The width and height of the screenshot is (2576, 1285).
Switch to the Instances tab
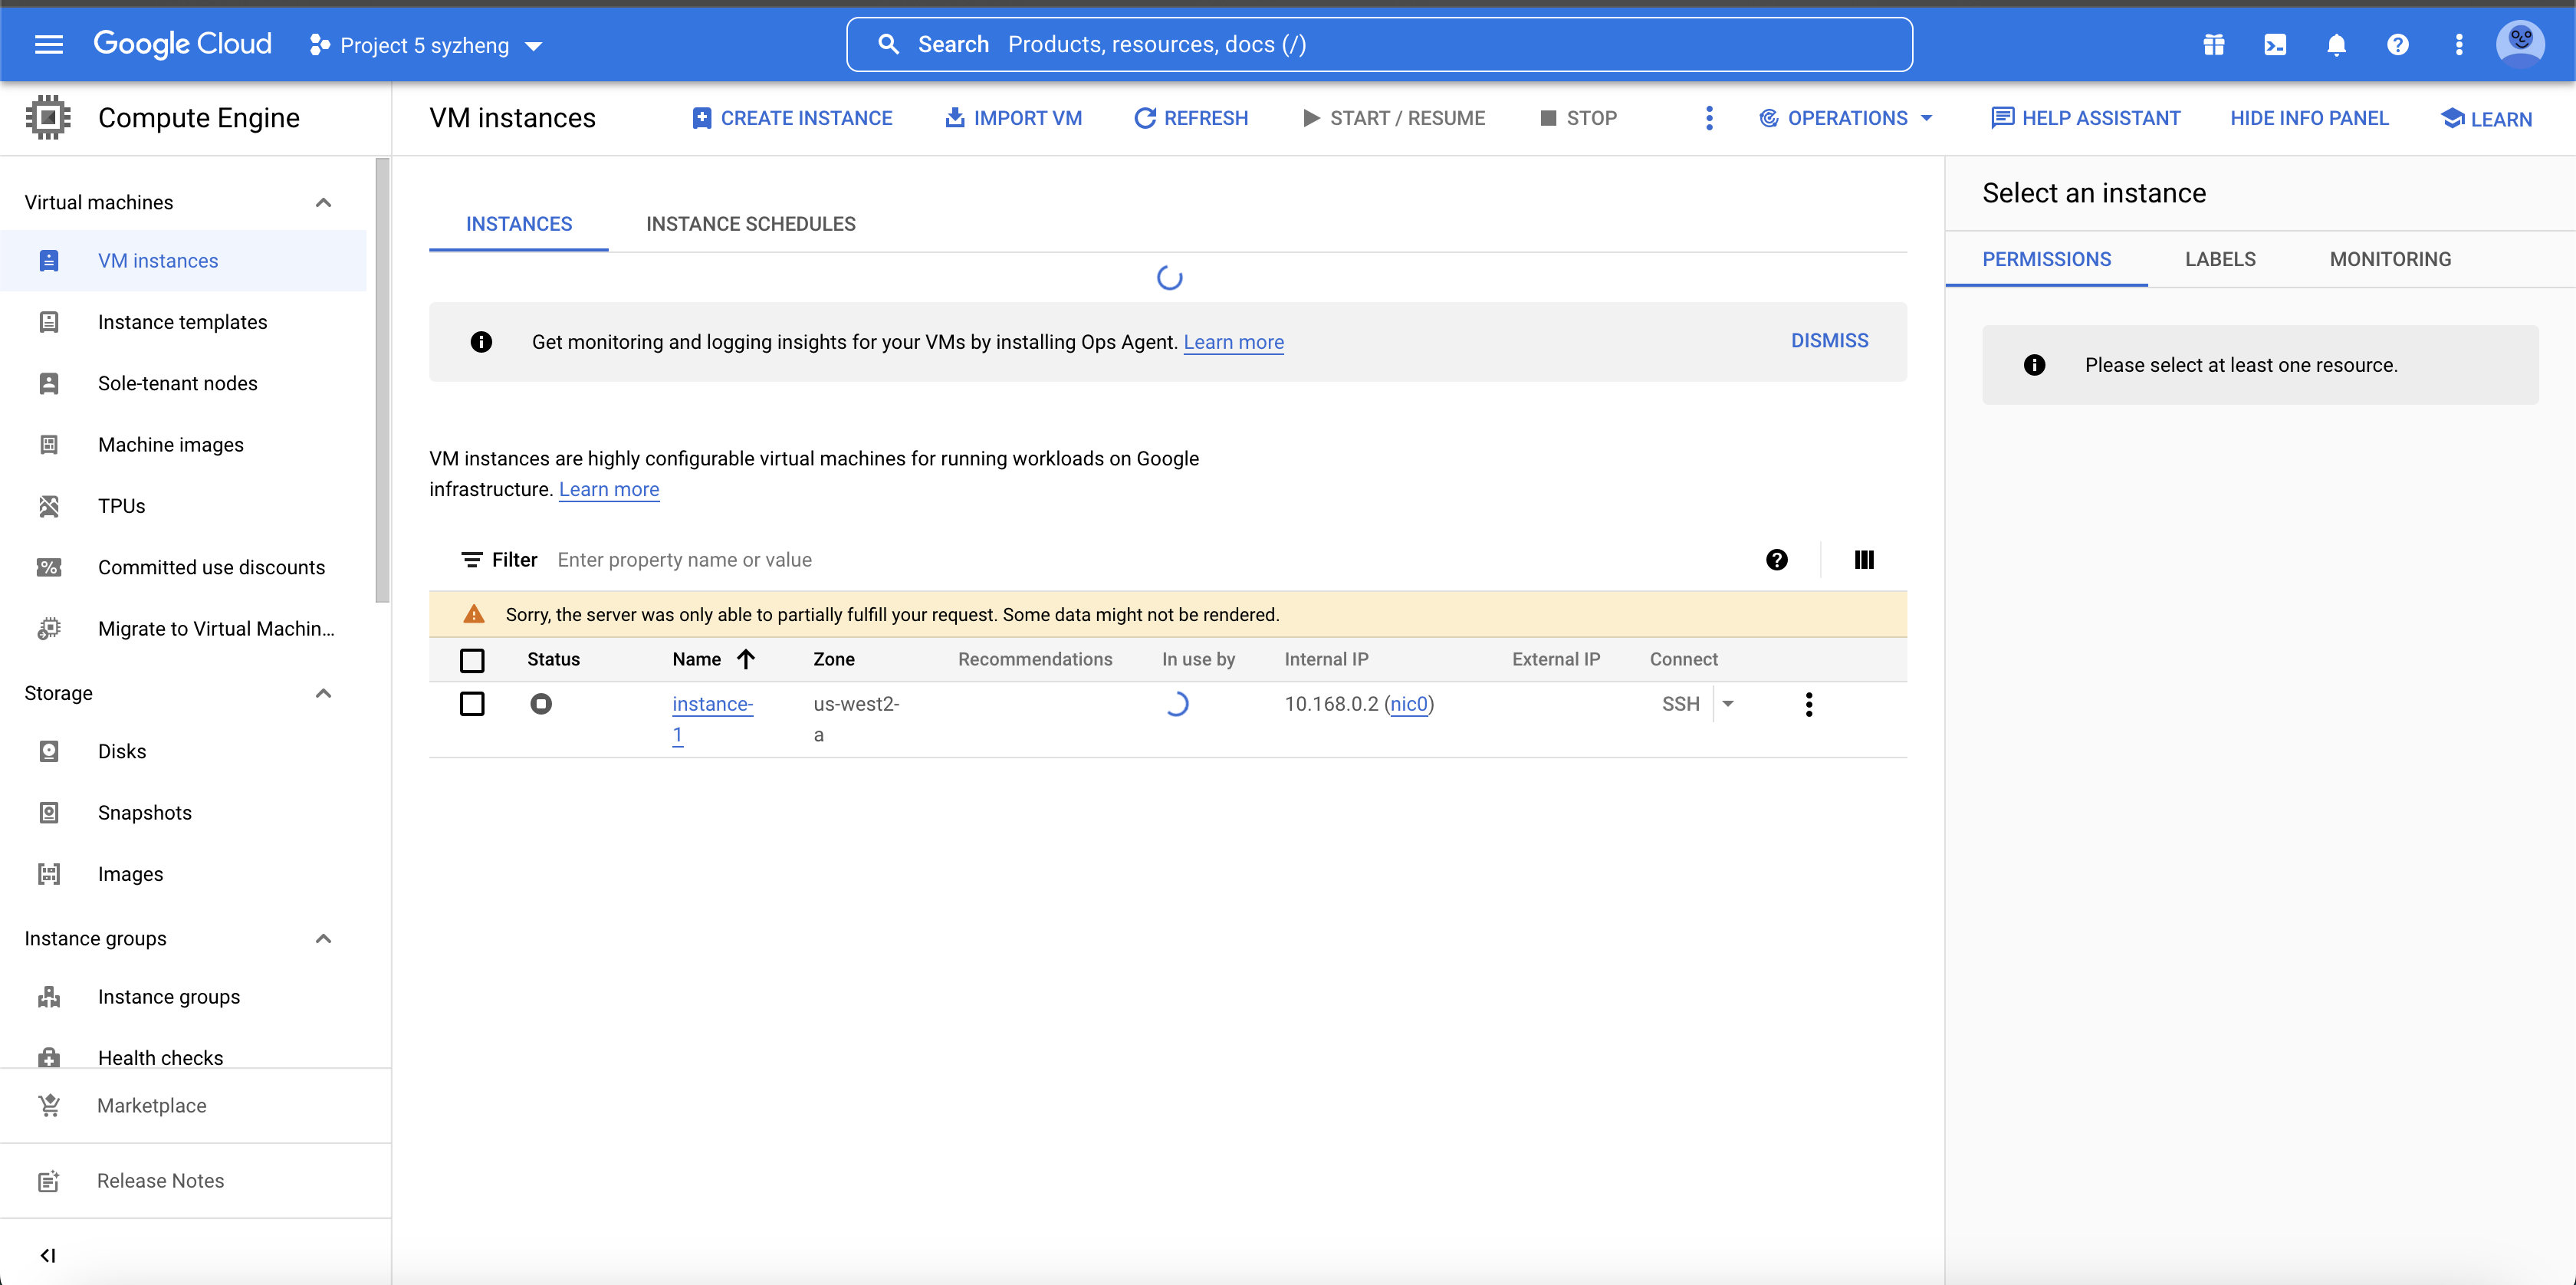[x=519, y=224]
